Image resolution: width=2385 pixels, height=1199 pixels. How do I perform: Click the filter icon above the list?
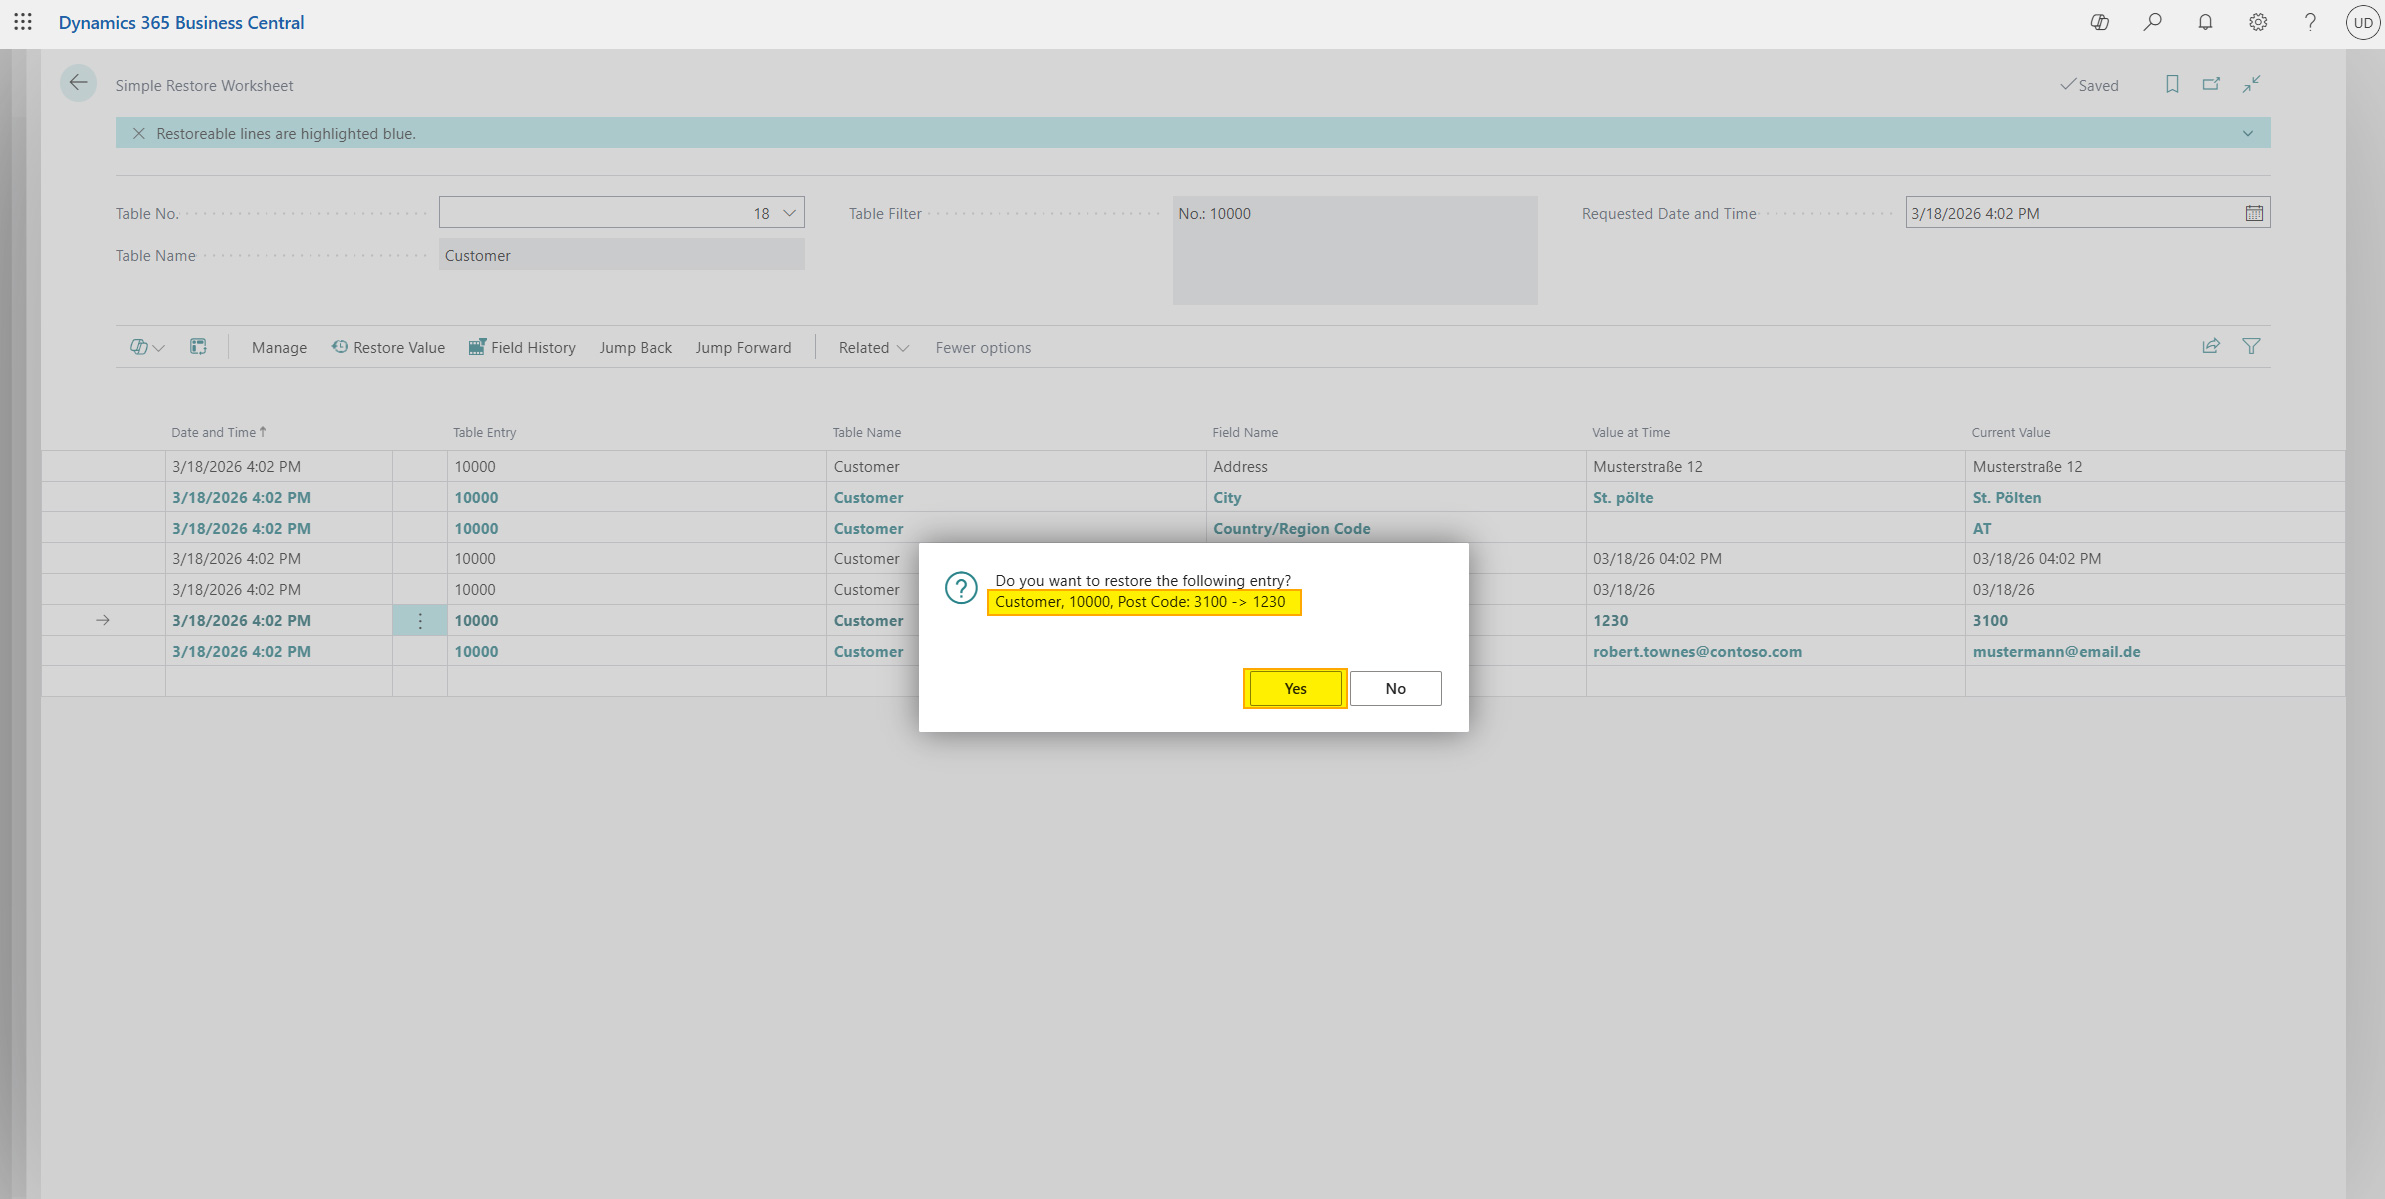click(x=2252, y=346)
